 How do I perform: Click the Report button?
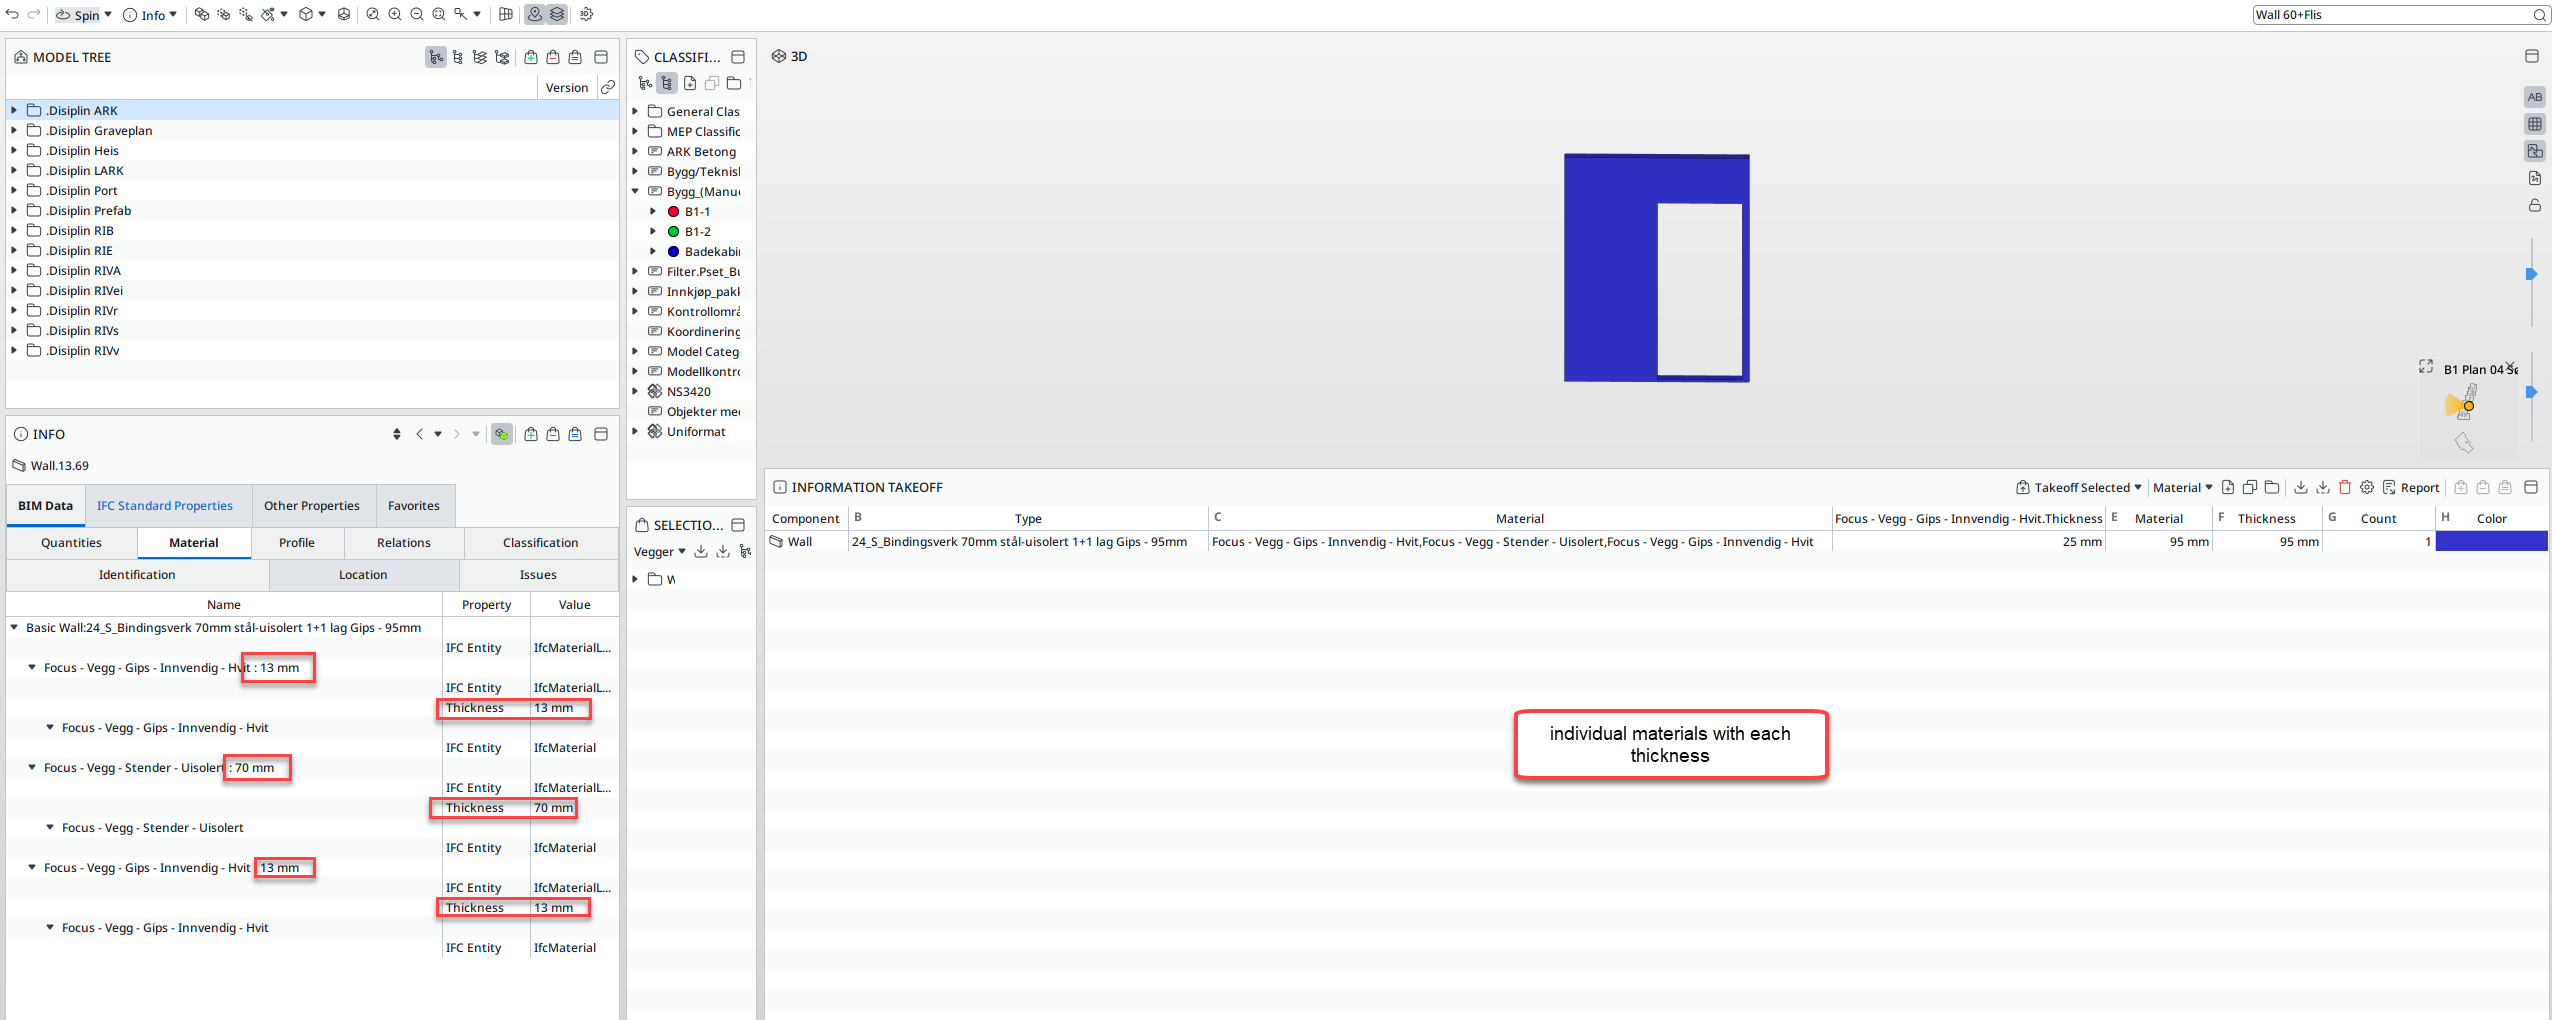tap(2411, 487)
